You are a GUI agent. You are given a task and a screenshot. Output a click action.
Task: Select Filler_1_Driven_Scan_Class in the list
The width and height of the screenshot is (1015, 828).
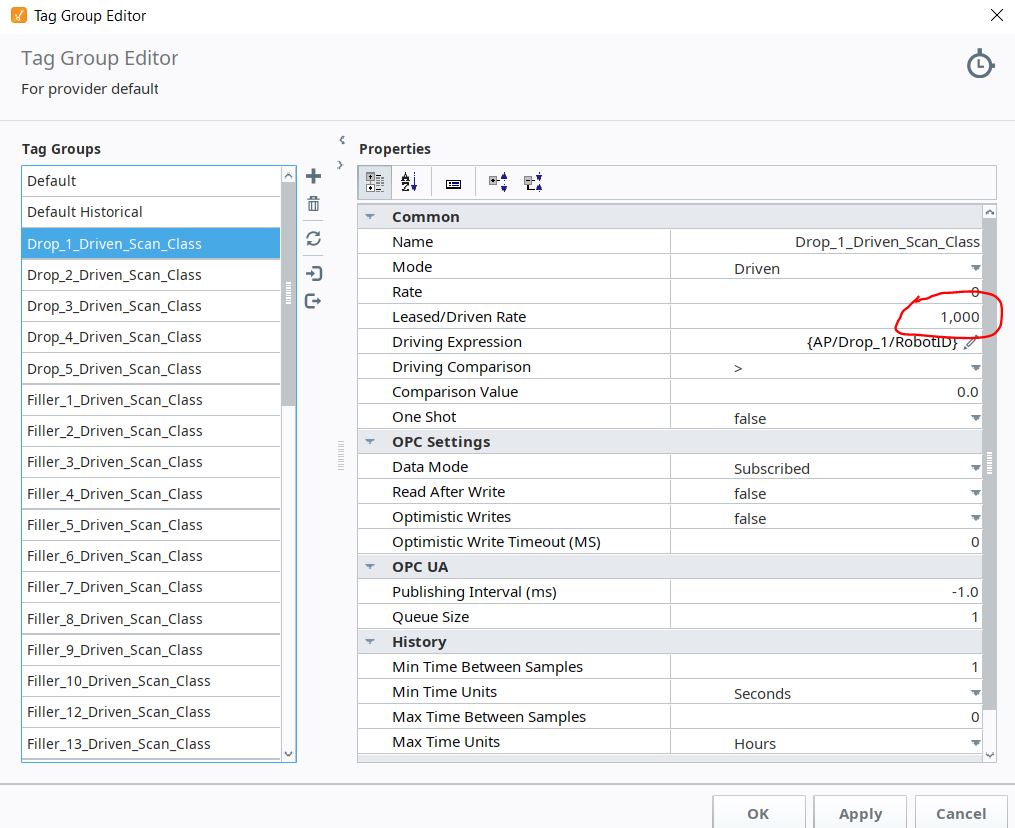[114, 400]
